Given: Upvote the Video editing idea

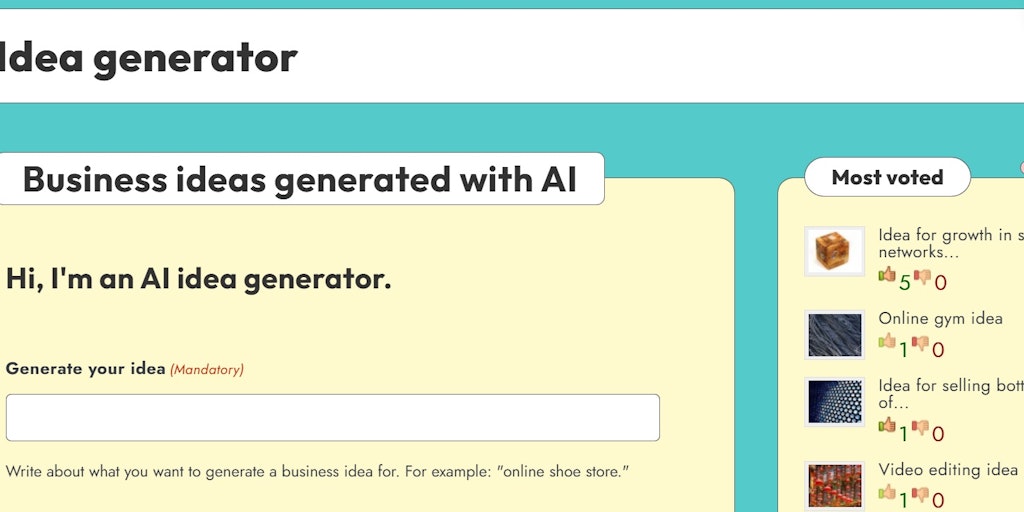Looking at the screenshot, I should 887,492.
